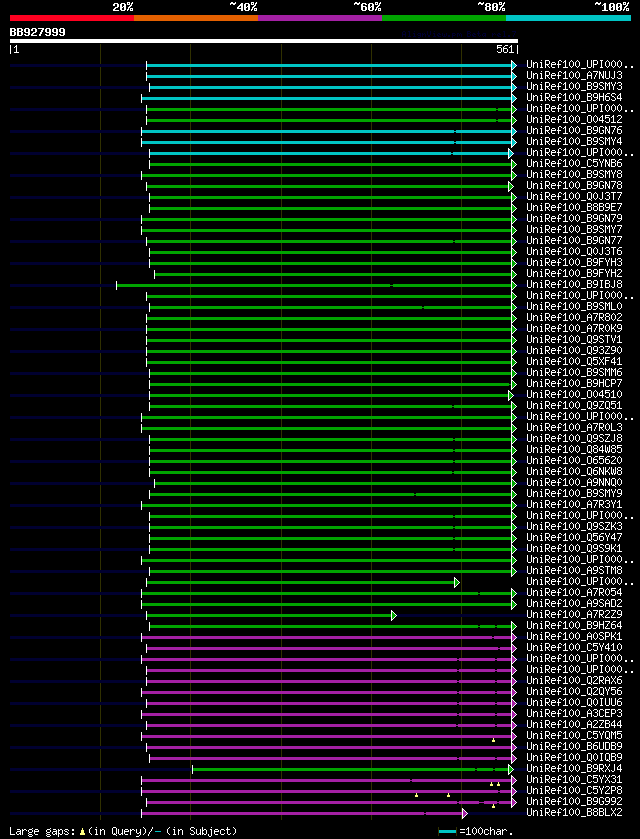Select UniRef100_Q9ZQ51 label
This screenshot has height=839, width=640.
(x=574, y=406)
